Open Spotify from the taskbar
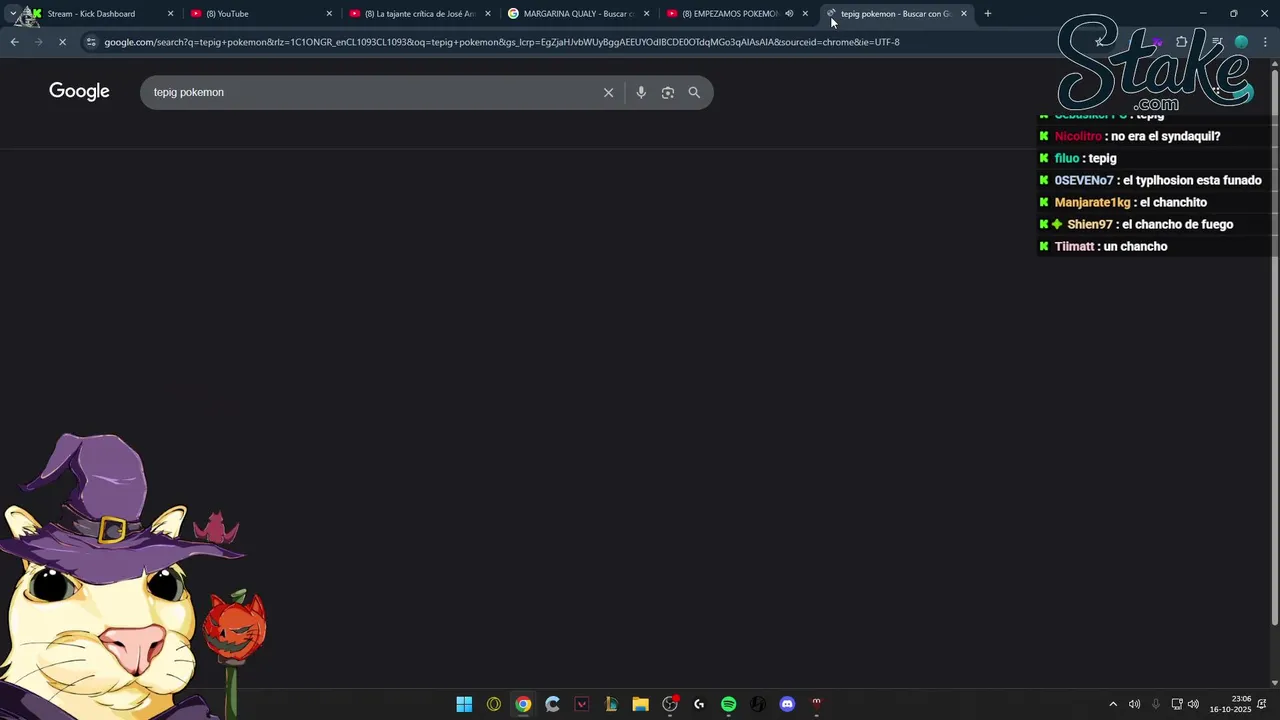Viewport: 1280px width, 720px height. 728,705
